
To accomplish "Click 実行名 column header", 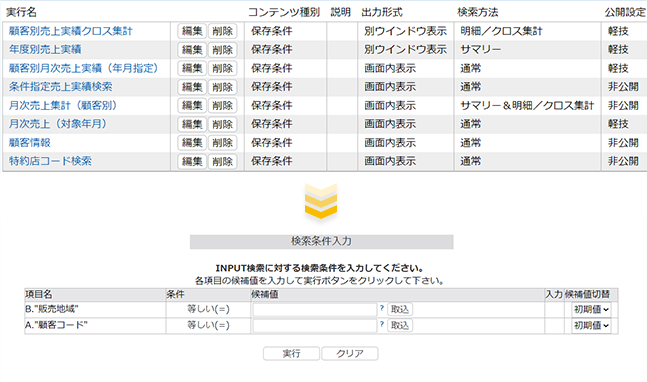I will click(21, 12).
